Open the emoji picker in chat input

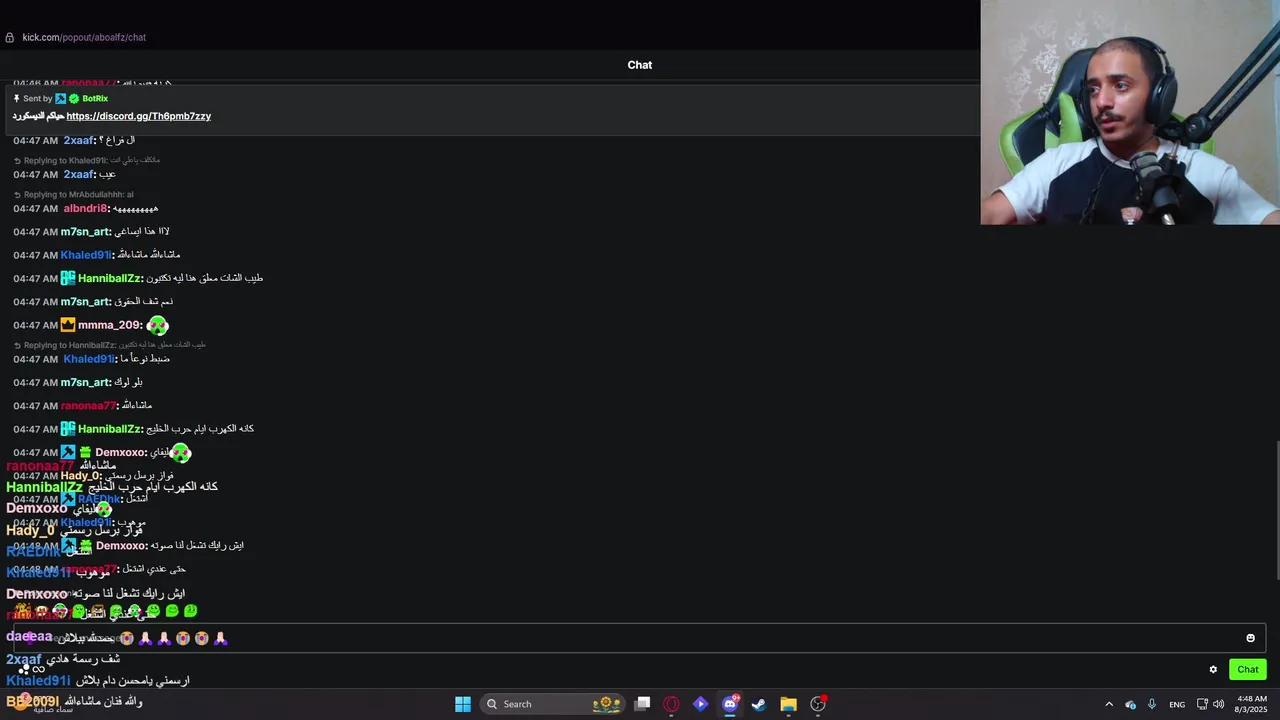pos(1250,638)
